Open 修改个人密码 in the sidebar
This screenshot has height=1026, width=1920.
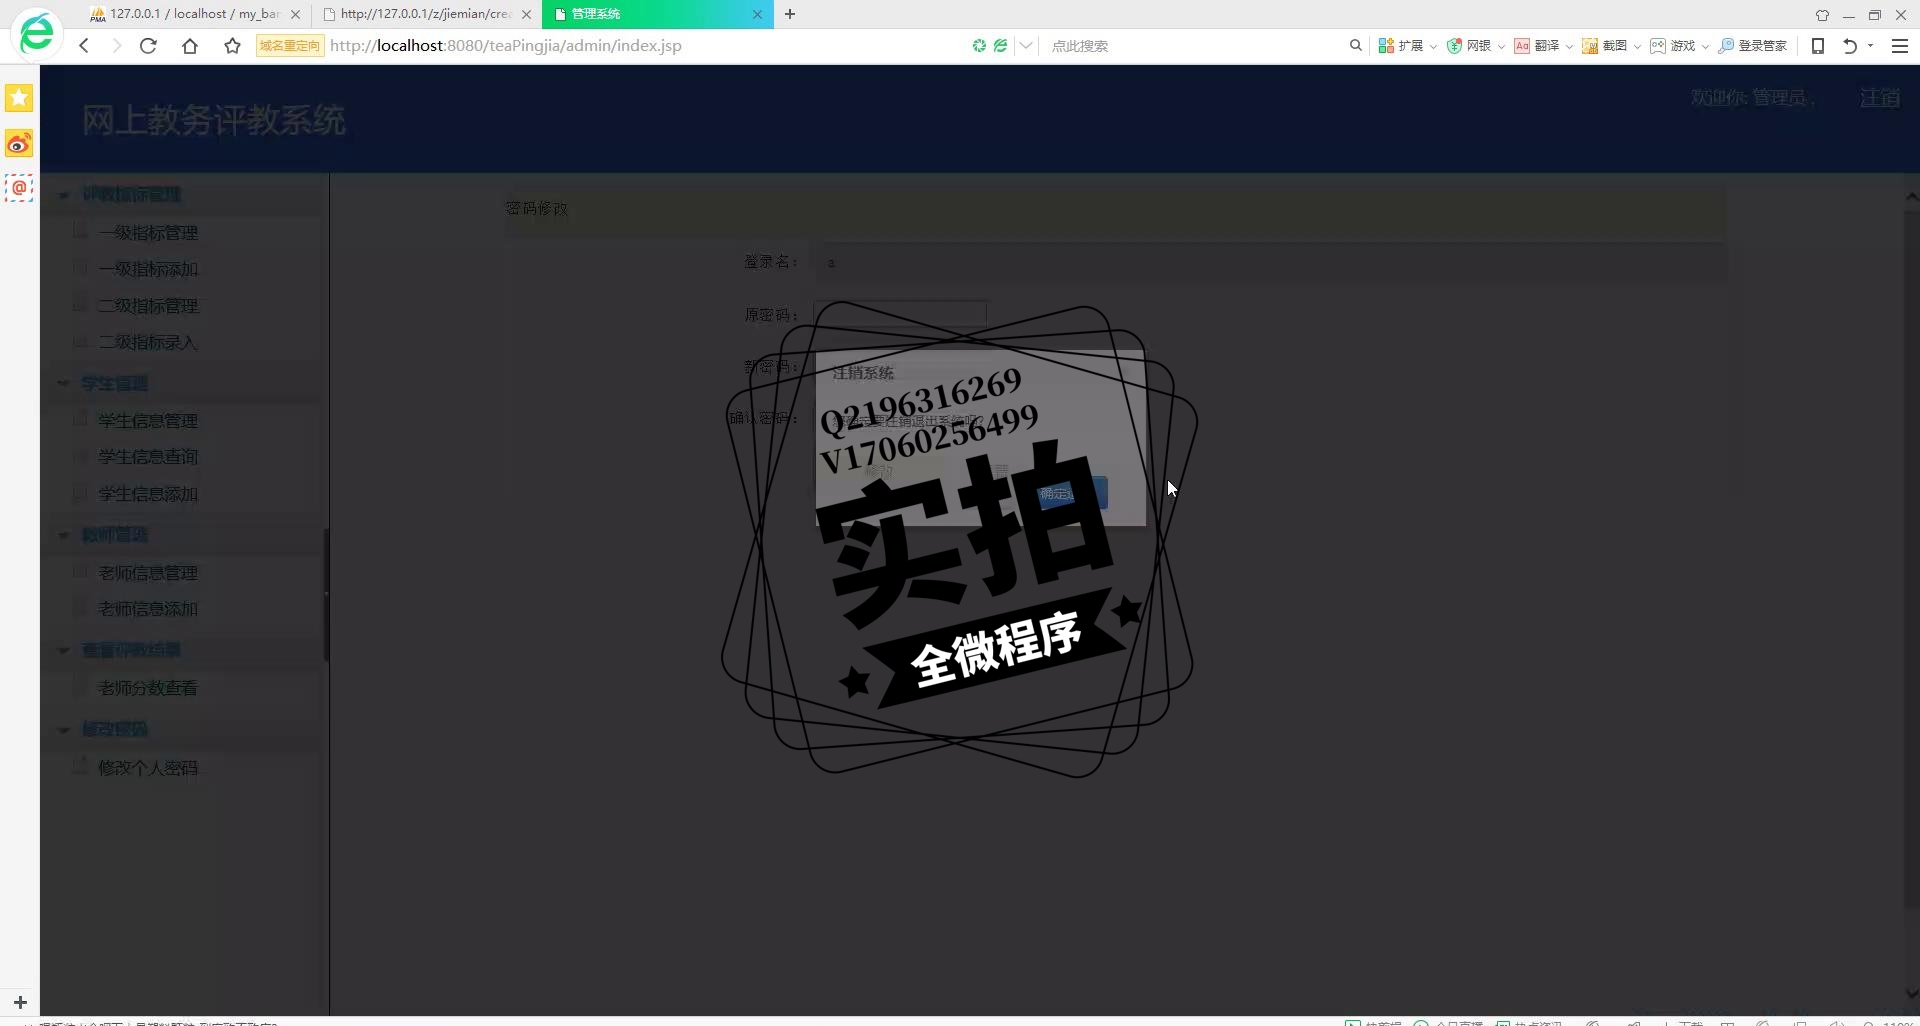point(148,768)
